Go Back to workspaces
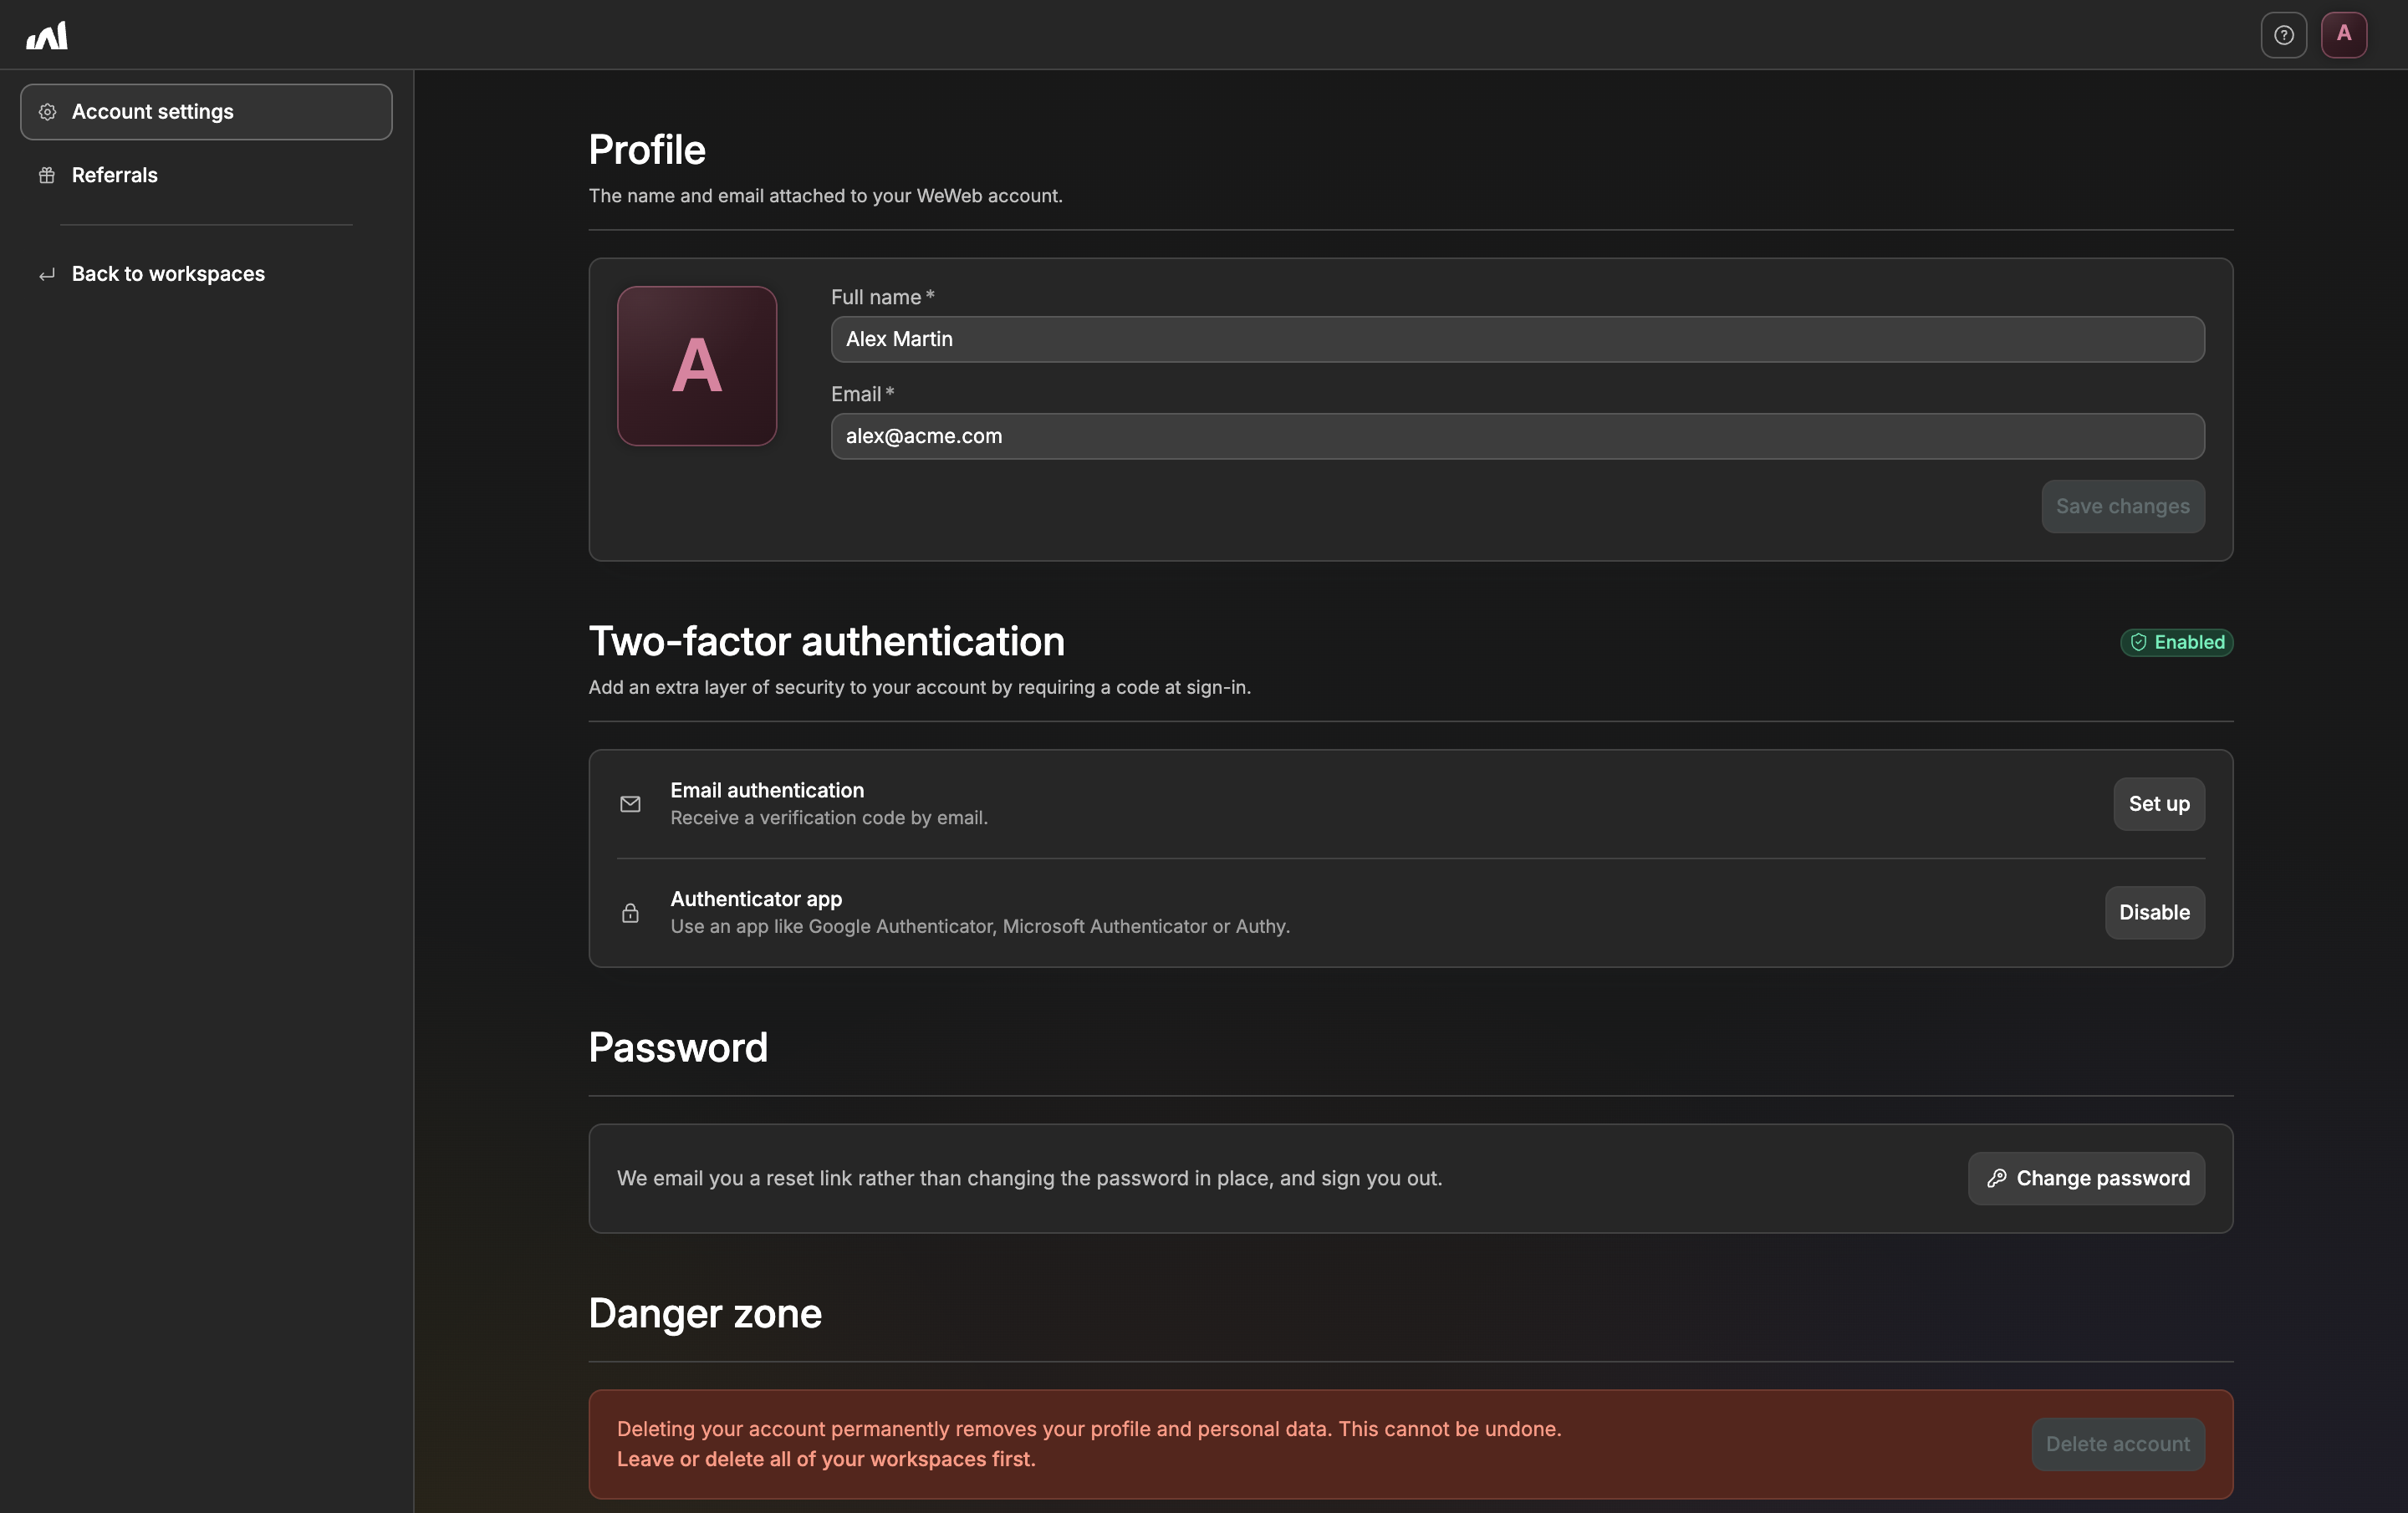Screen dimensions: 2408x1513 tap(206, 274)
